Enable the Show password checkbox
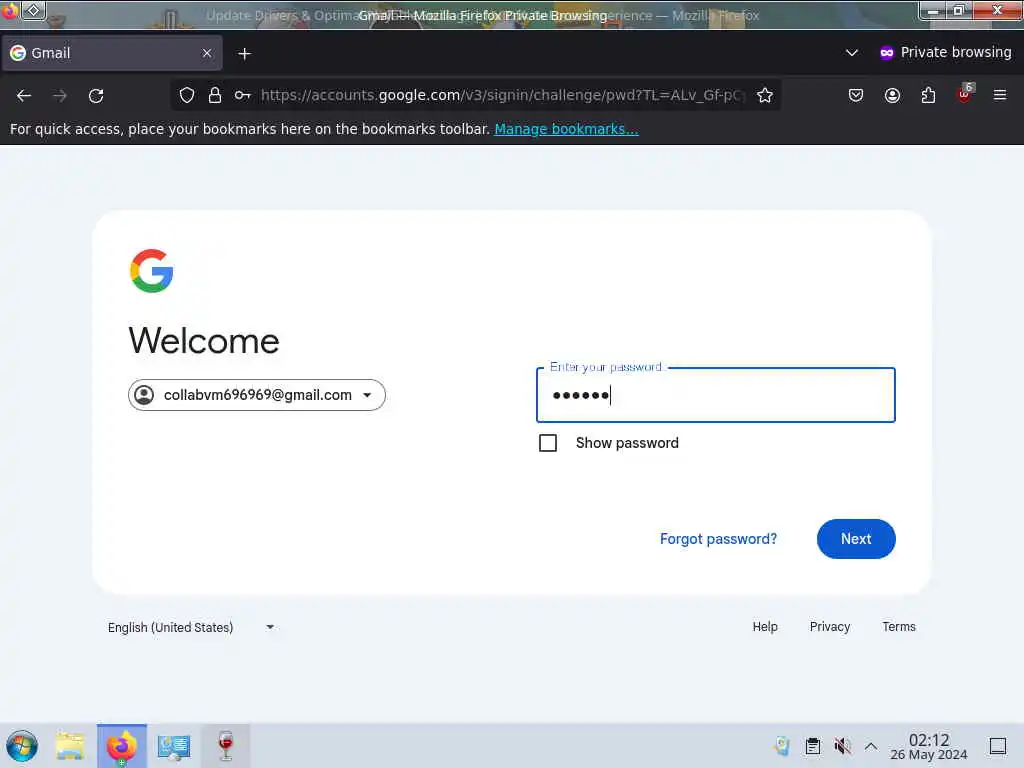The height and width of the screenshot is (768, 1024). click(x=548, y=443)
